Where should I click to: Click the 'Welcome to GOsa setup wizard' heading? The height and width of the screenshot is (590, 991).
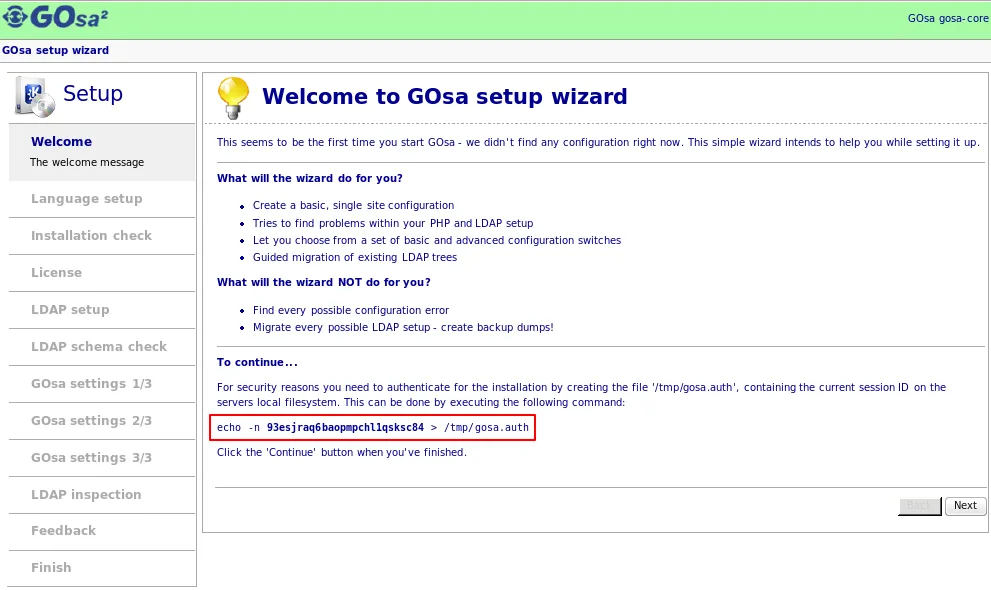click(x=444, y=96)
